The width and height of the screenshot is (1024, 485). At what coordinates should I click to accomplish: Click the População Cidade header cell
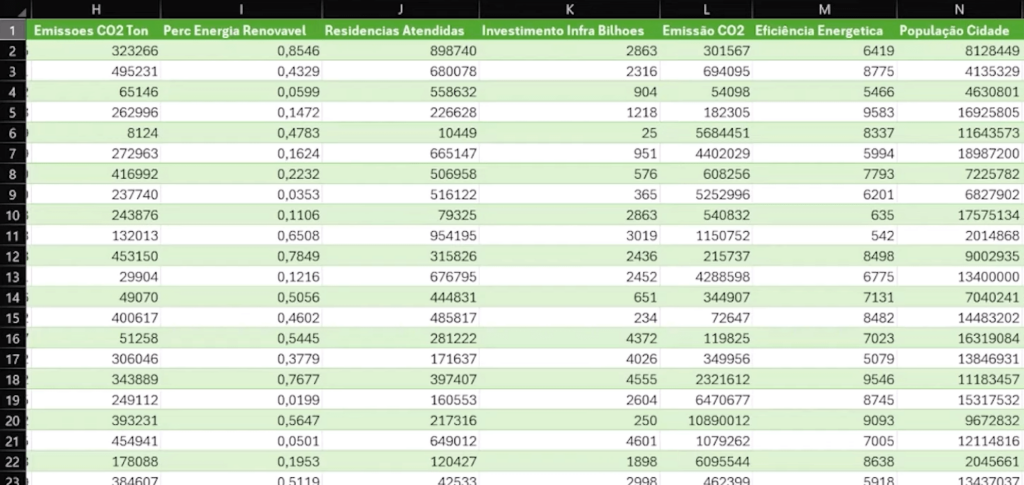[960, 30]
